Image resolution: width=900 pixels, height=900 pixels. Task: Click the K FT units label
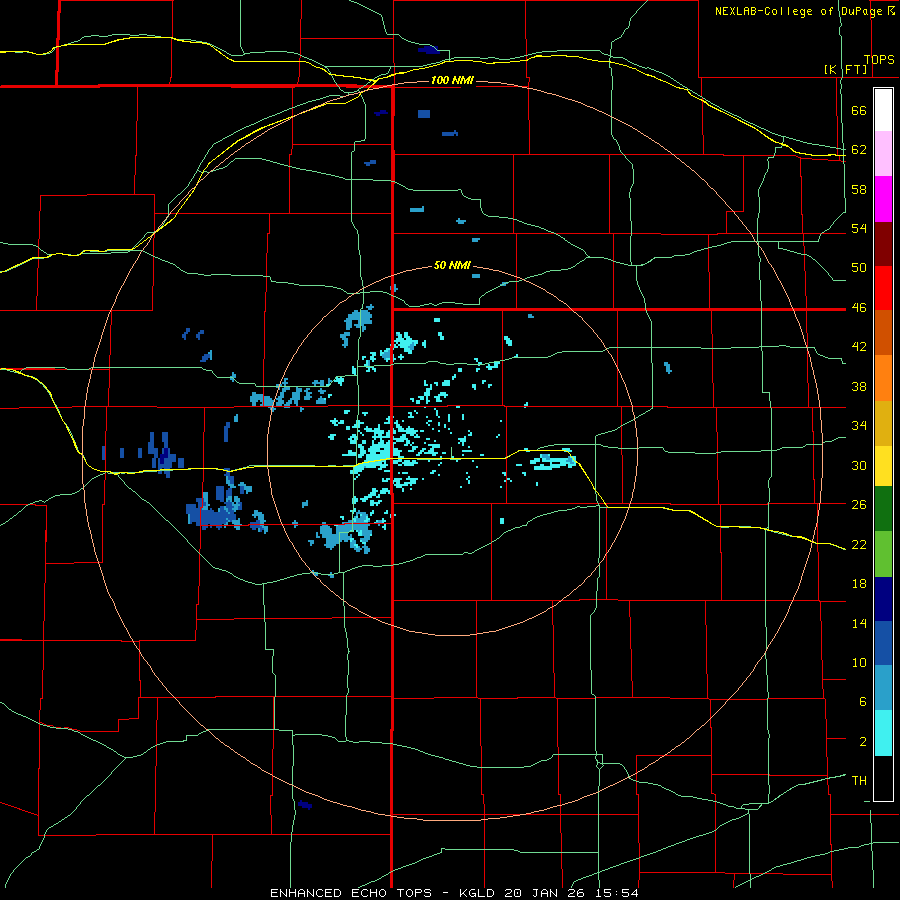click(x=846, y=69)
